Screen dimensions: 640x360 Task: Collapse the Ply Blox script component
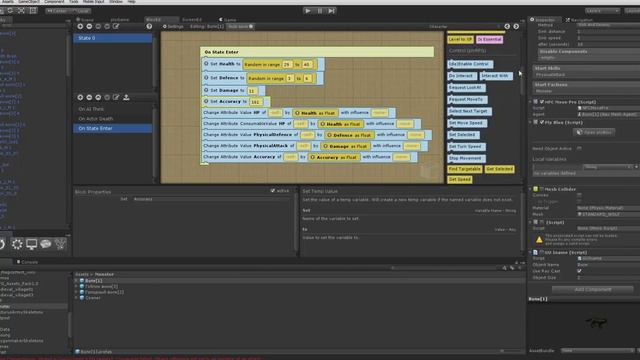click(x=531, y=122)
